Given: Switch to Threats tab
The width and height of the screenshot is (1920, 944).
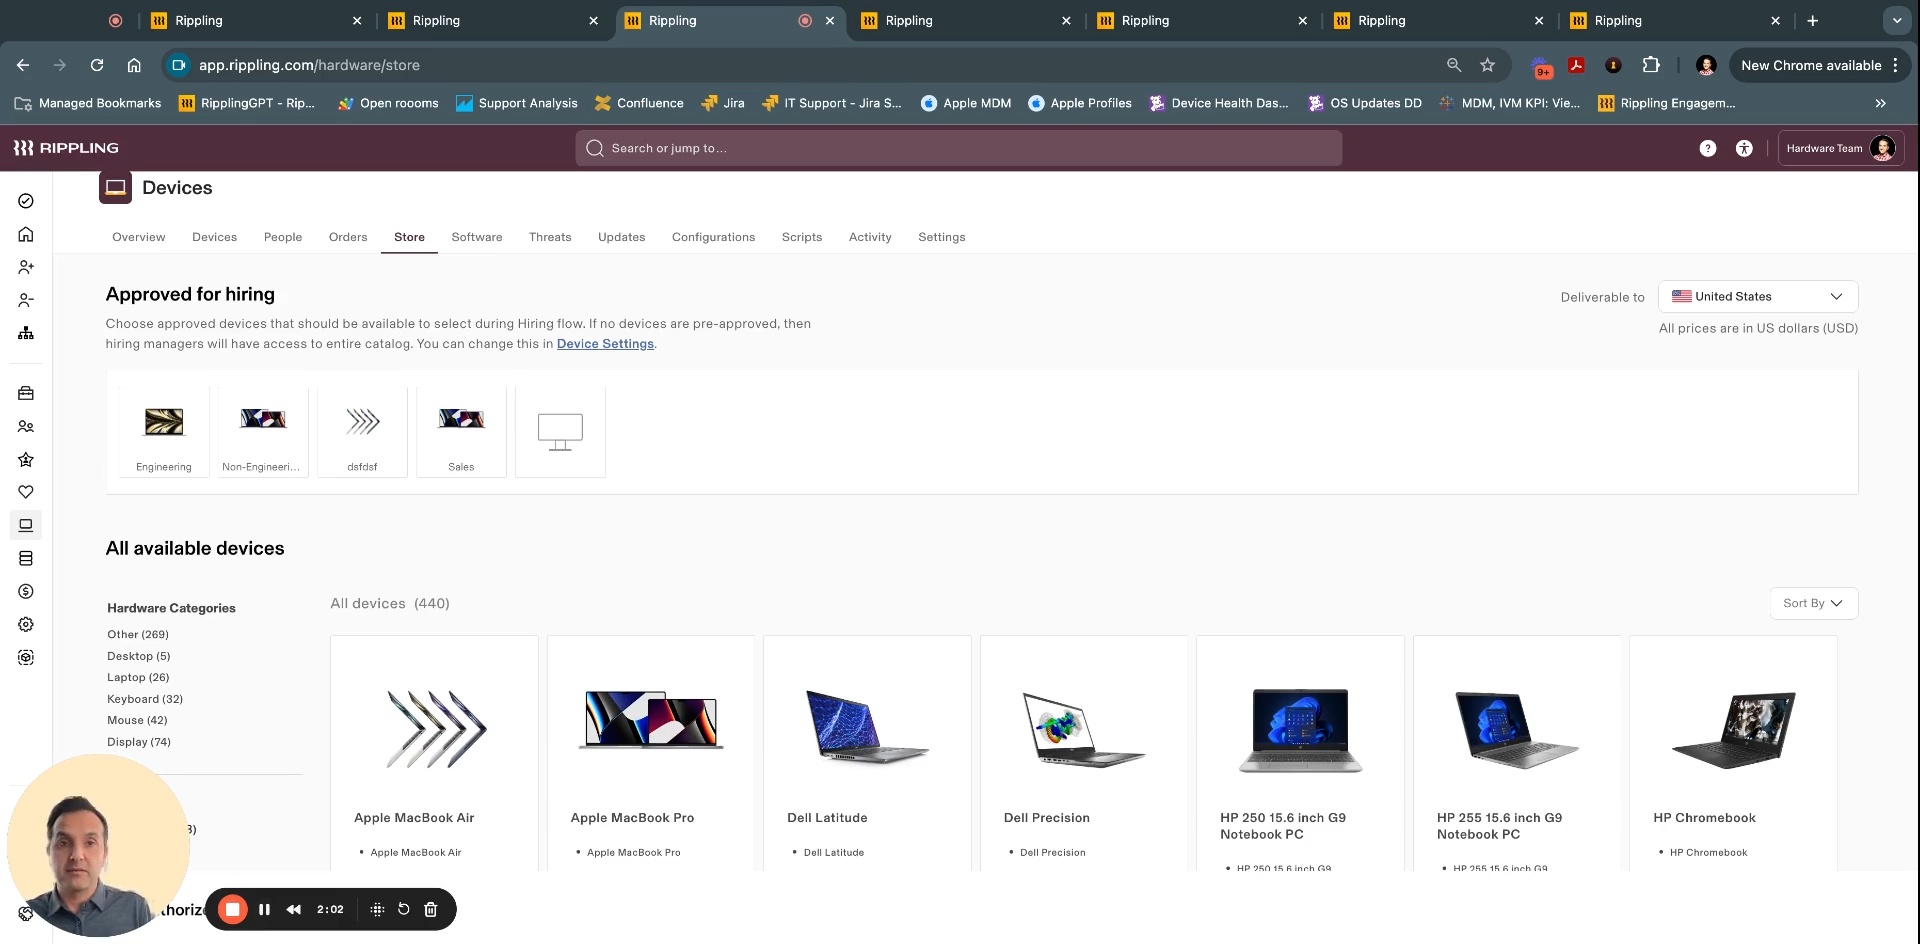Looking at the screenshot, I should 550,237.
